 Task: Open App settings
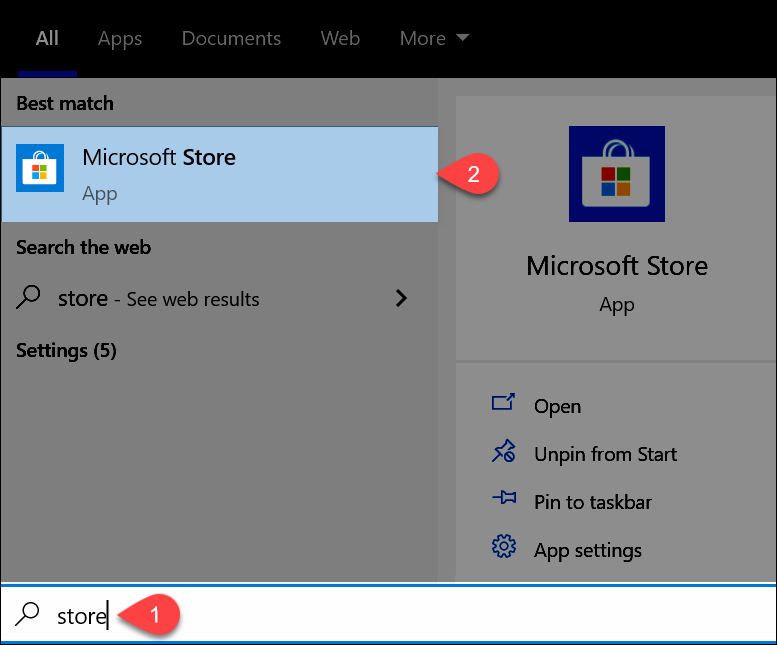[x=588, y=550]
